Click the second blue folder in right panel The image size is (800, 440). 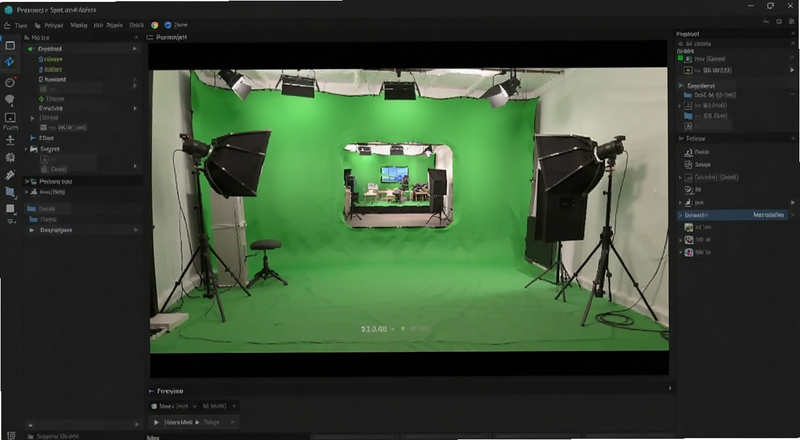[x=688, y=116]
